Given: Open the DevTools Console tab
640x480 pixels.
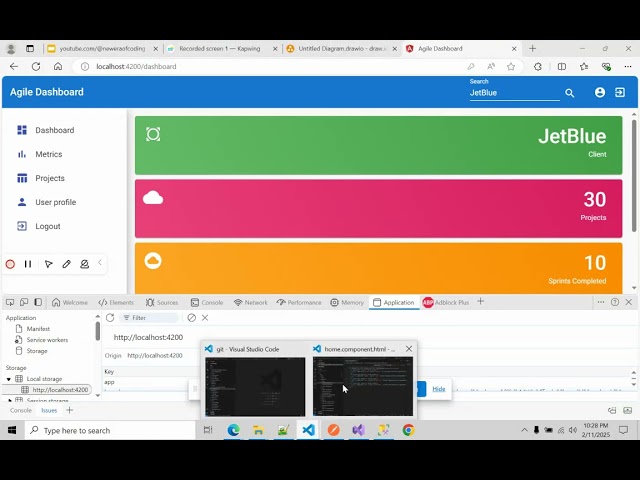Looking at the screenshot, I should point(207,302).
